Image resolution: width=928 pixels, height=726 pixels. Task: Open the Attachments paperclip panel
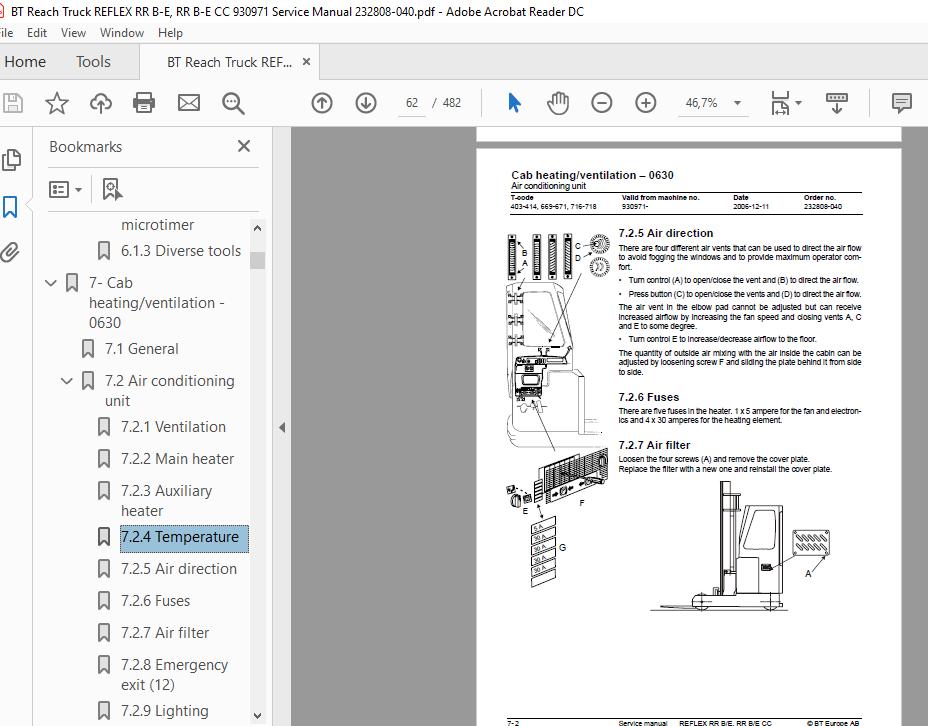coord(10,252)
